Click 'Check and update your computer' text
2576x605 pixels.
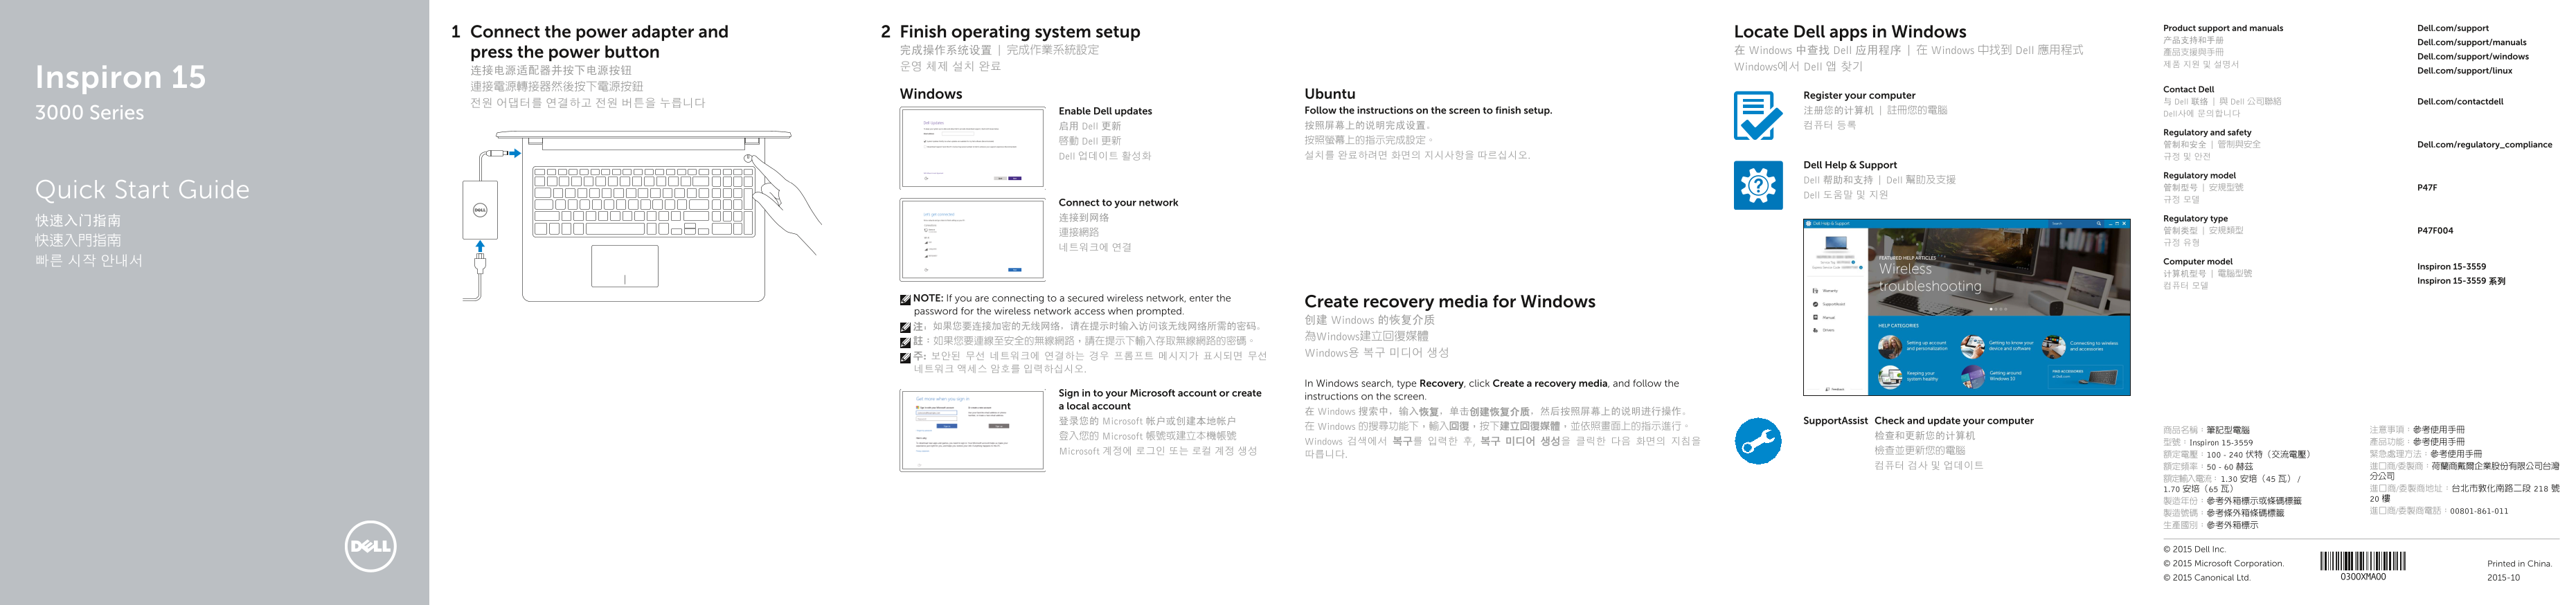(x=1953, y=421)
